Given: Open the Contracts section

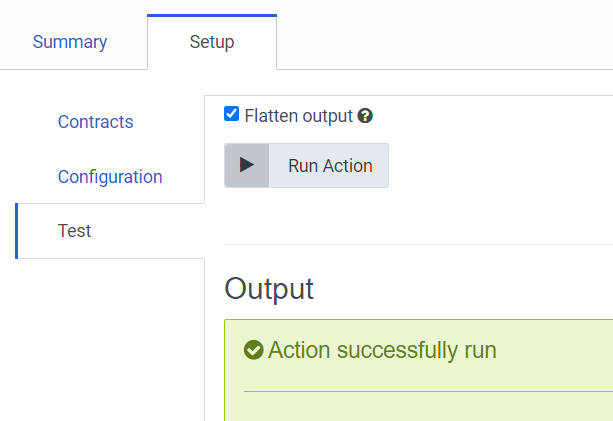Looking at the screenshot, I should (x=95, y=122).
